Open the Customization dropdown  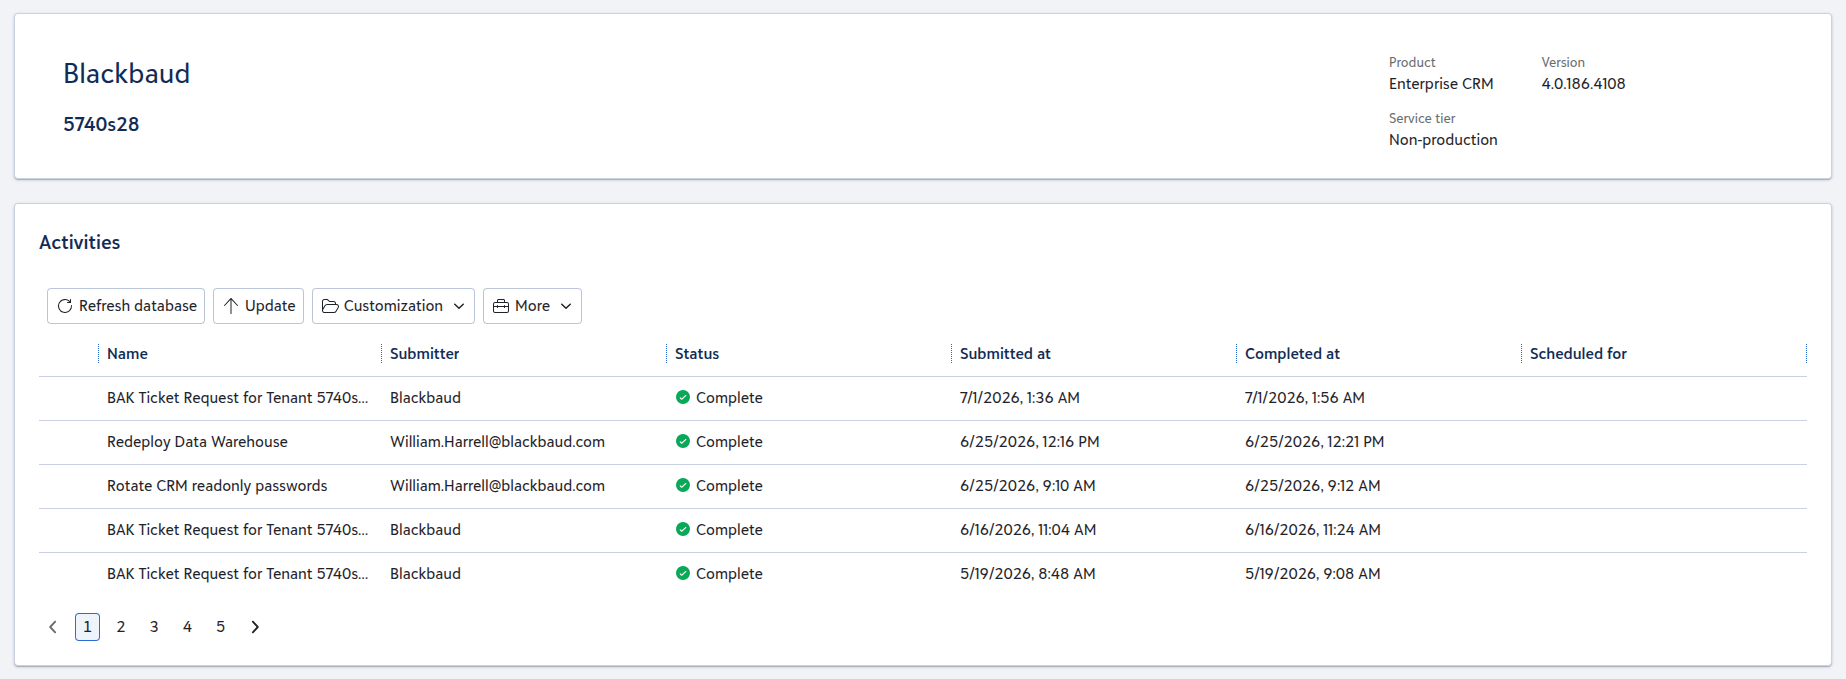(393, 306)
